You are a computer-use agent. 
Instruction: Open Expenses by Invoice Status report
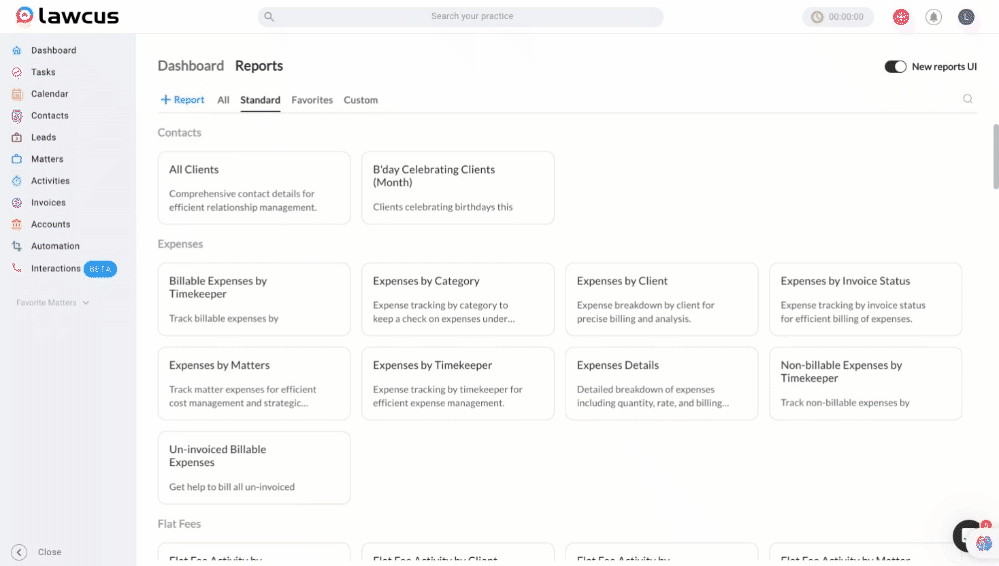click(866, 300)
